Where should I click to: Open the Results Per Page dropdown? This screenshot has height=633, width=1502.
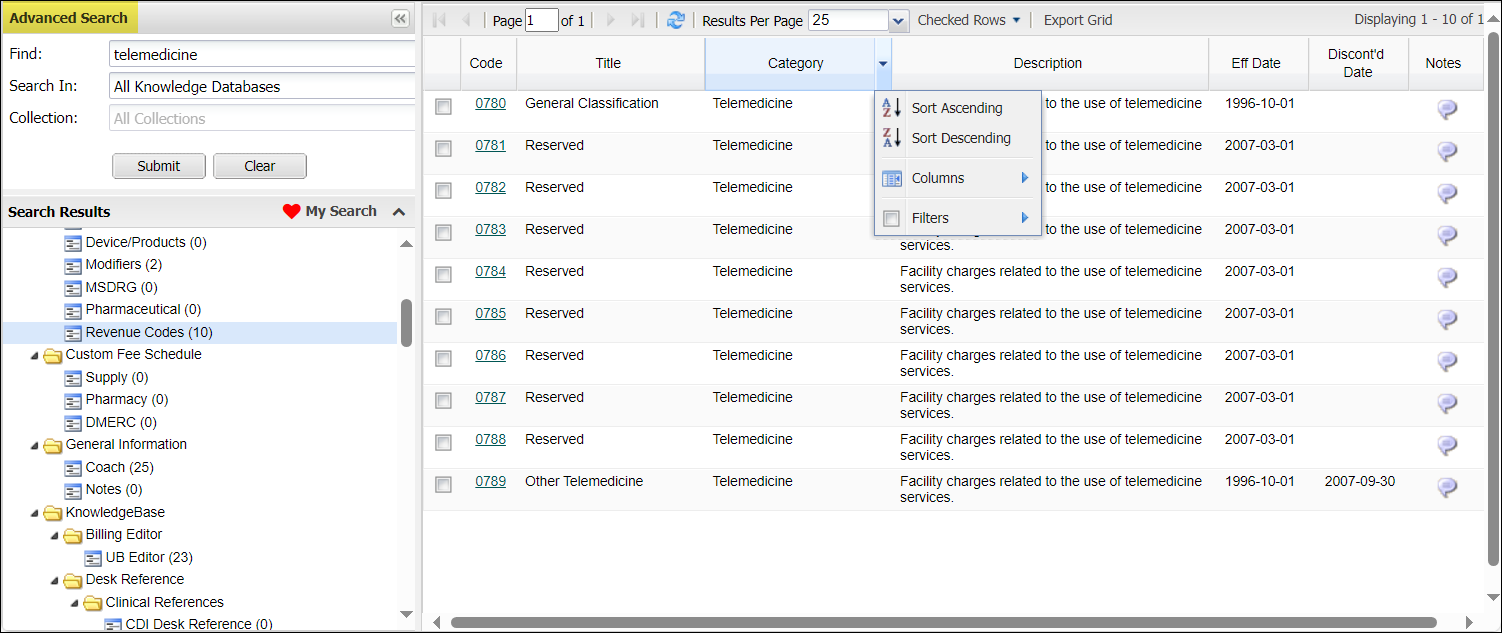[897, 21]
